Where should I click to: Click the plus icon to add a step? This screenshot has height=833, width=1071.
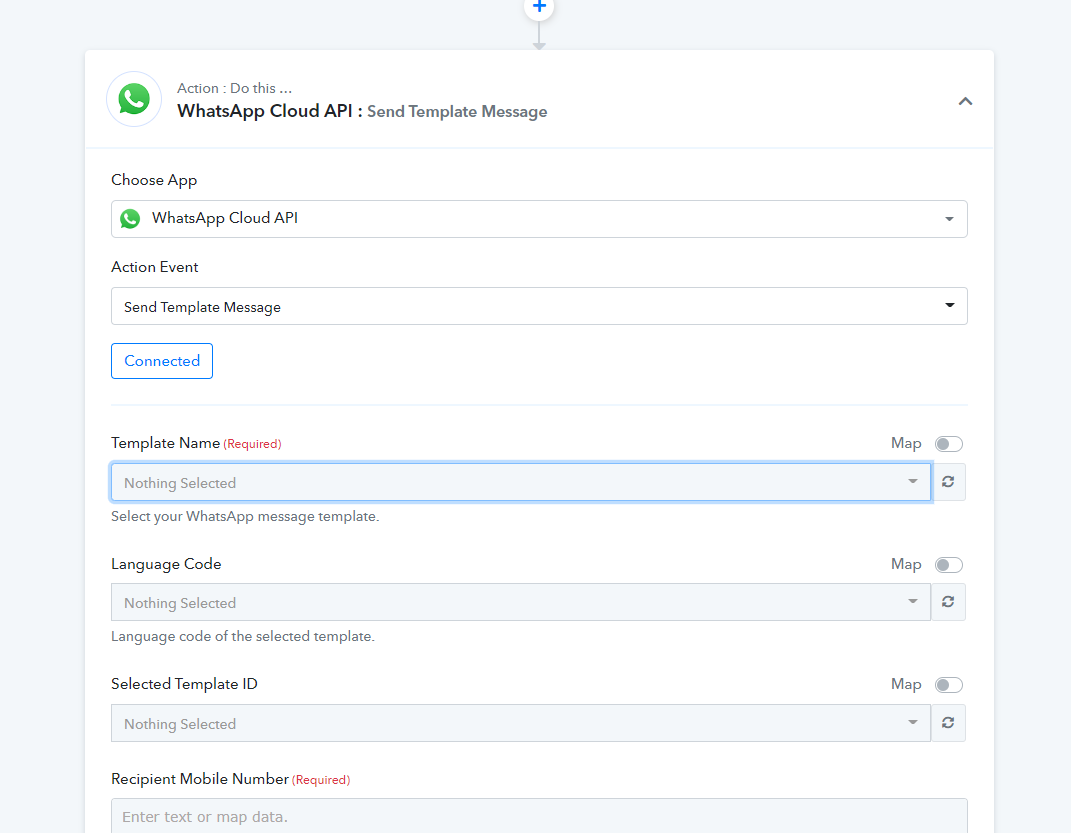(539, 7)
